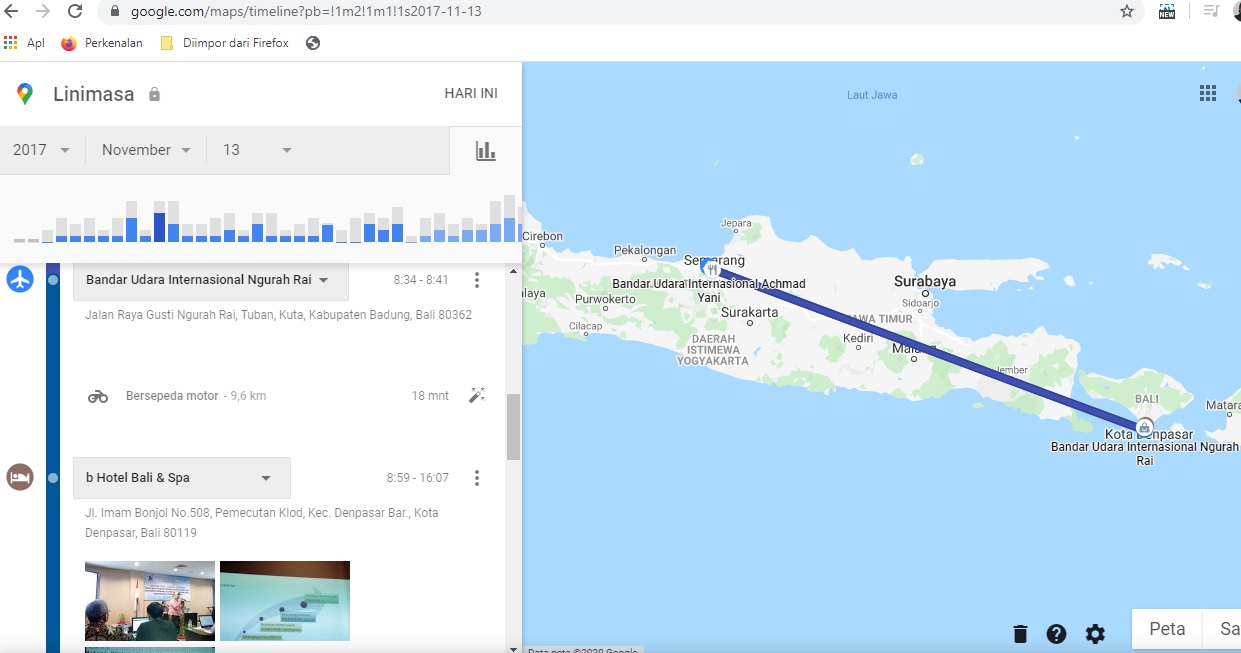Click the bar chart statistics icon
This screenshot has height=653, width=1241.
click(x=485, y=150)
